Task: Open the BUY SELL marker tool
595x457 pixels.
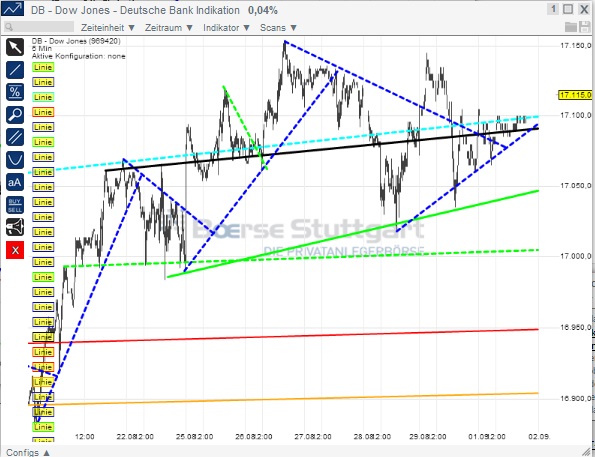Action: point(15,205)
